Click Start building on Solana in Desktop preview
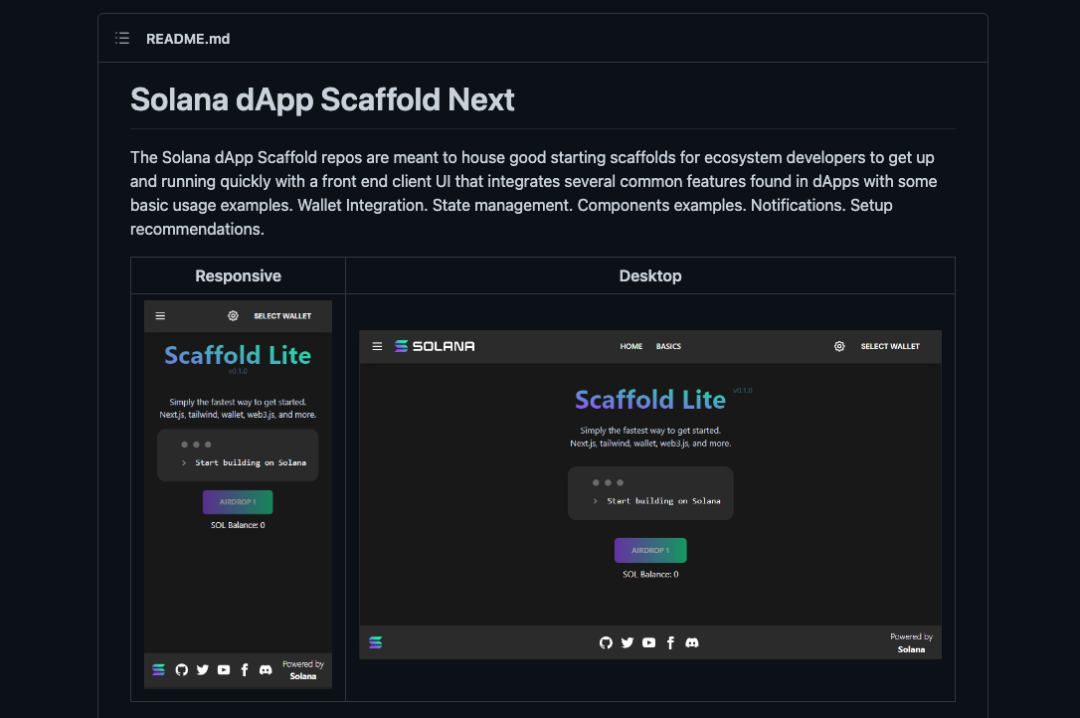This screenshot has width=1080, height=718. [663, 501]
